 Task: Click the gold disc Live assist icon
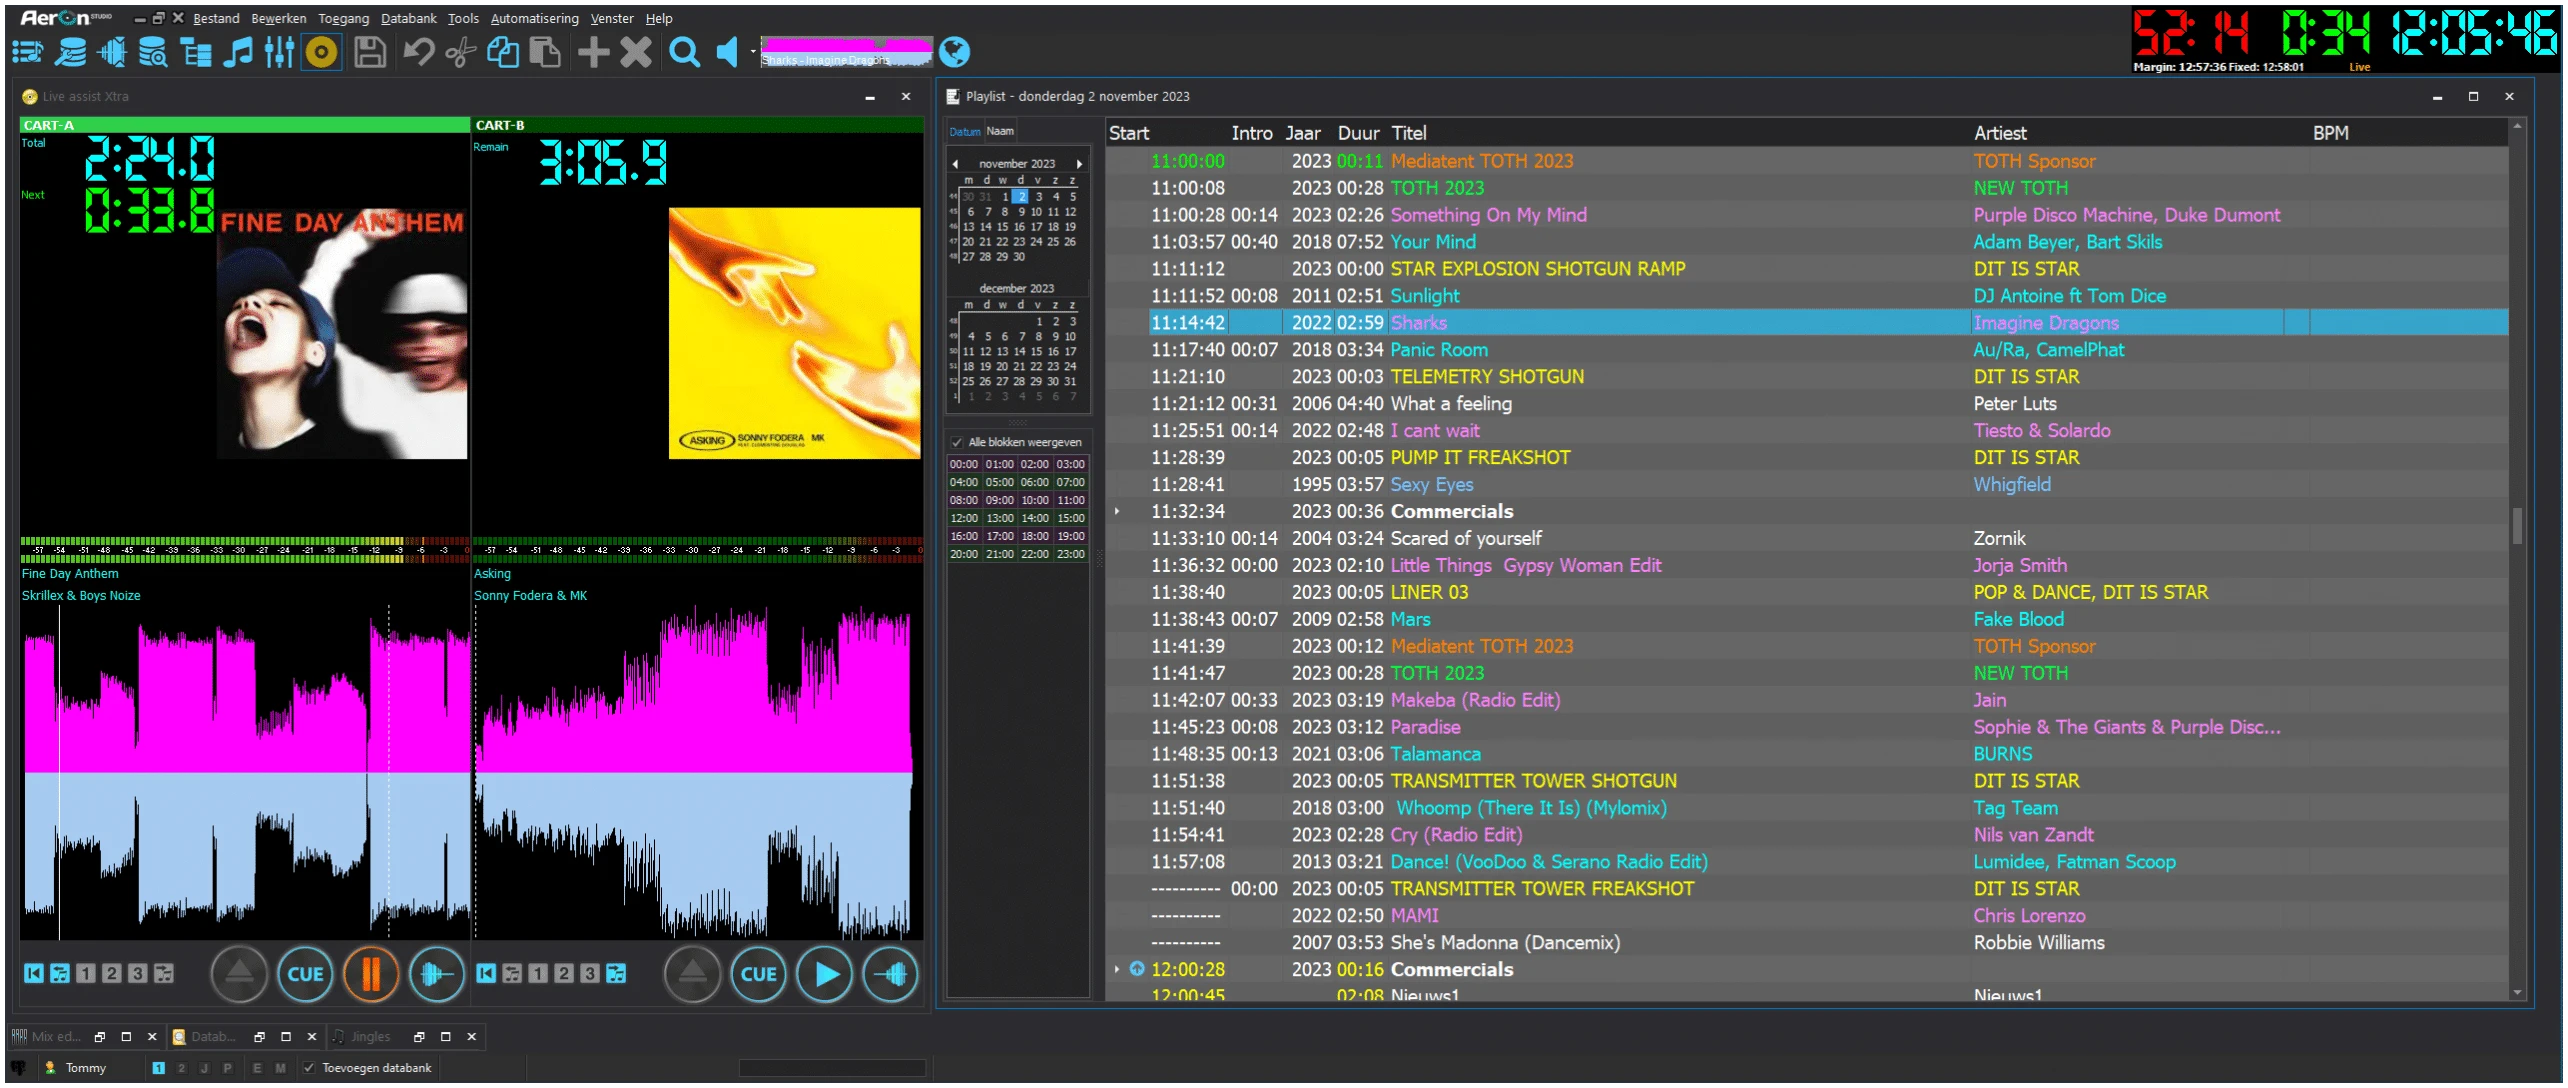[321, 52]
